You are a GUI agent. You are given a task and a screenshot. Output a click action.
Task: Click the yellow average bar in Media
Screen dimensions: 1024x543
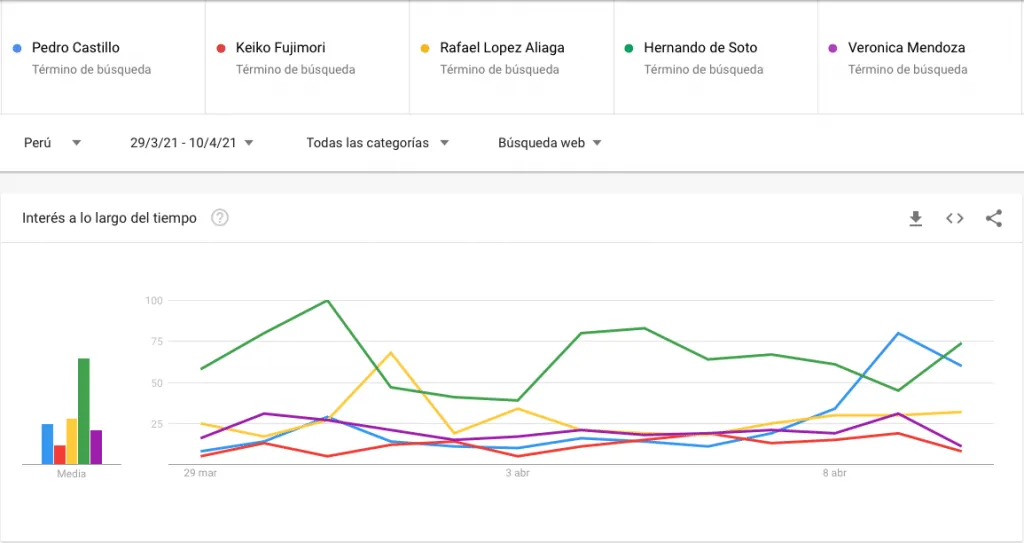(71, 441)
